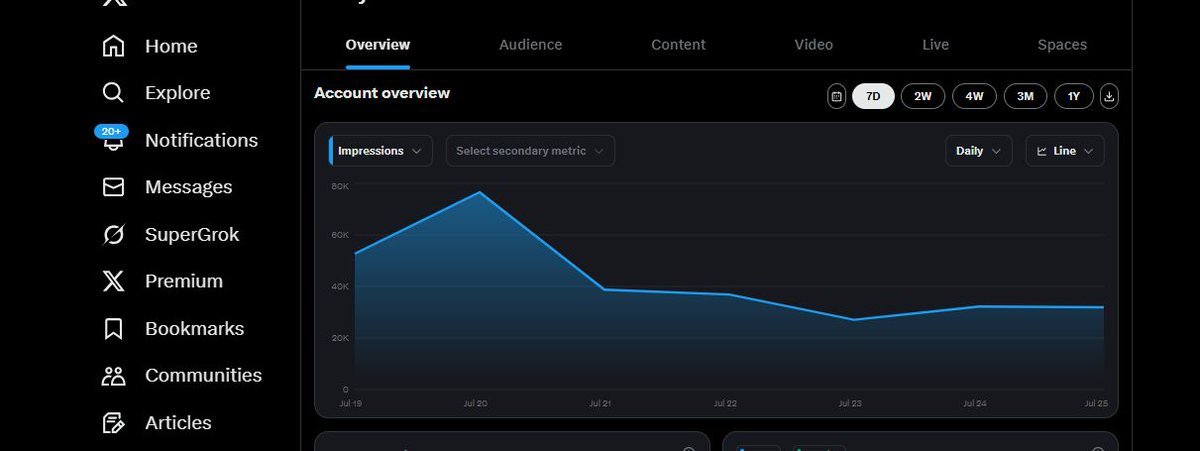Open Select secondary metric dropdown
The image size is (1200, 451).
pyautogui.click(x=530, y=151)
